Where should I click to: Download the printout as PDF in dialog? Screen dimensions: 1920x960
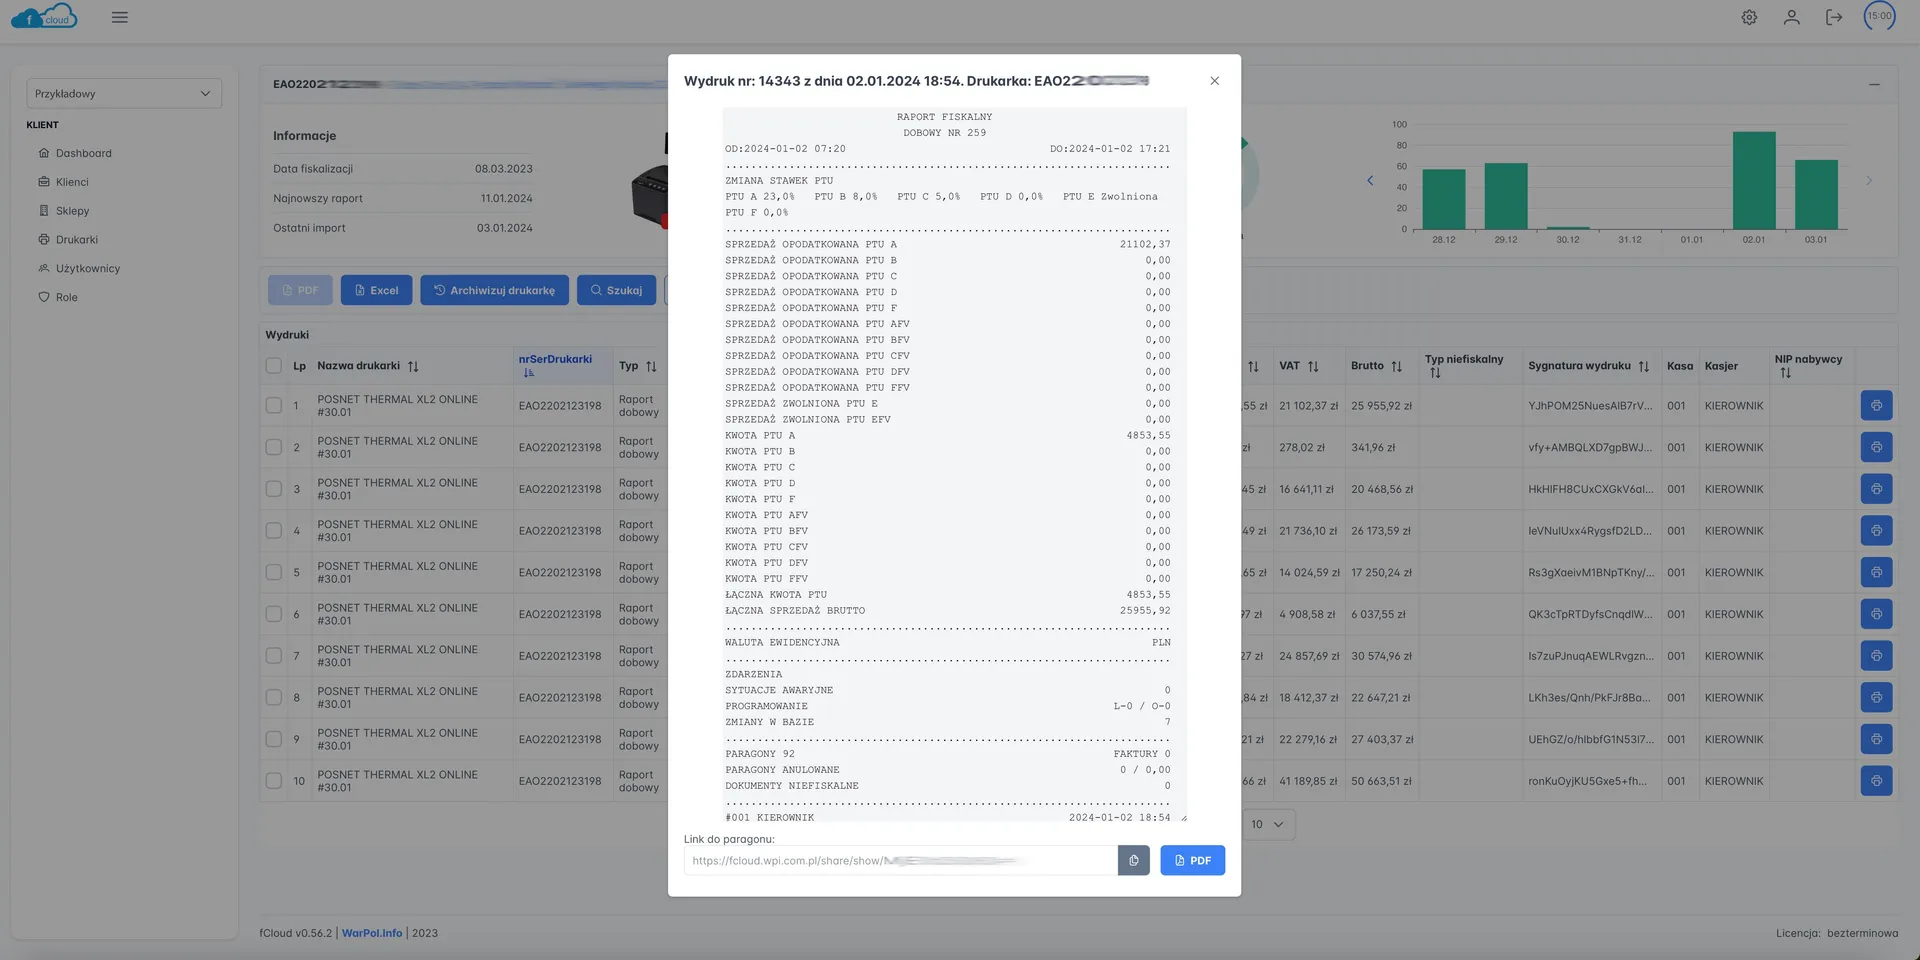pyautogui.click(x=1192, y=860)
